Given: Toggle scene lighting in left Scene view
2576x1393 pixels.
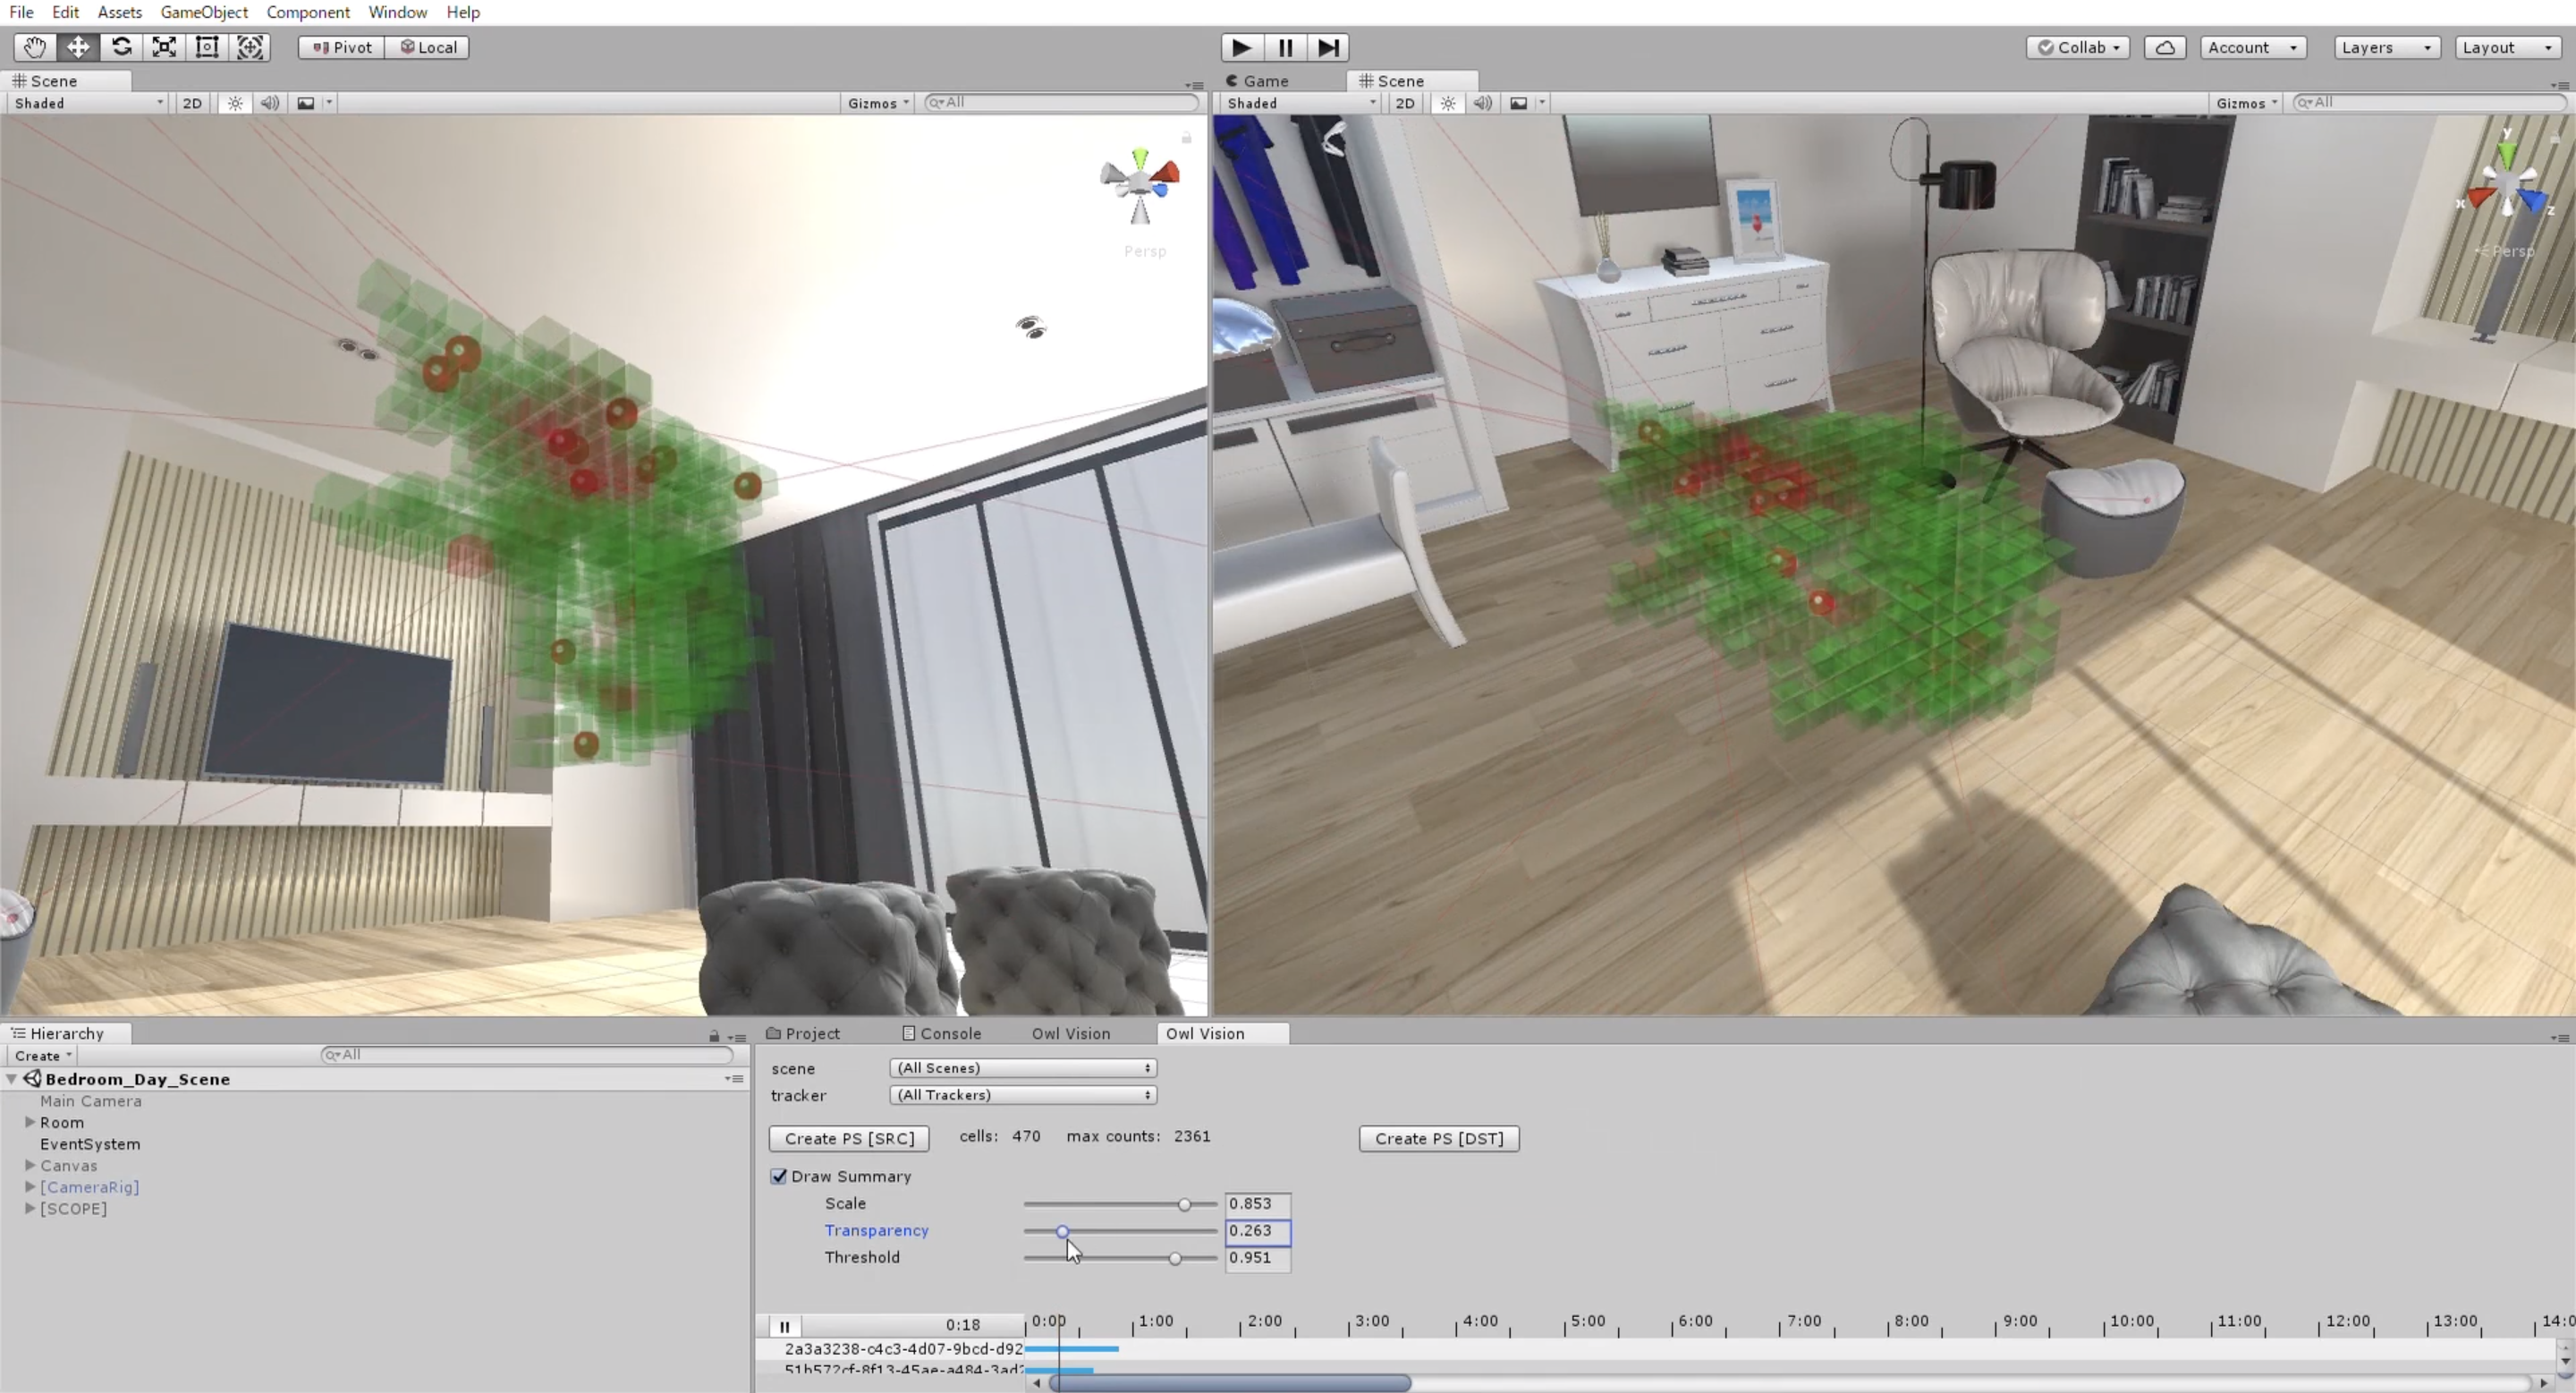Looking at the screenshot, I should pos(235,103).
